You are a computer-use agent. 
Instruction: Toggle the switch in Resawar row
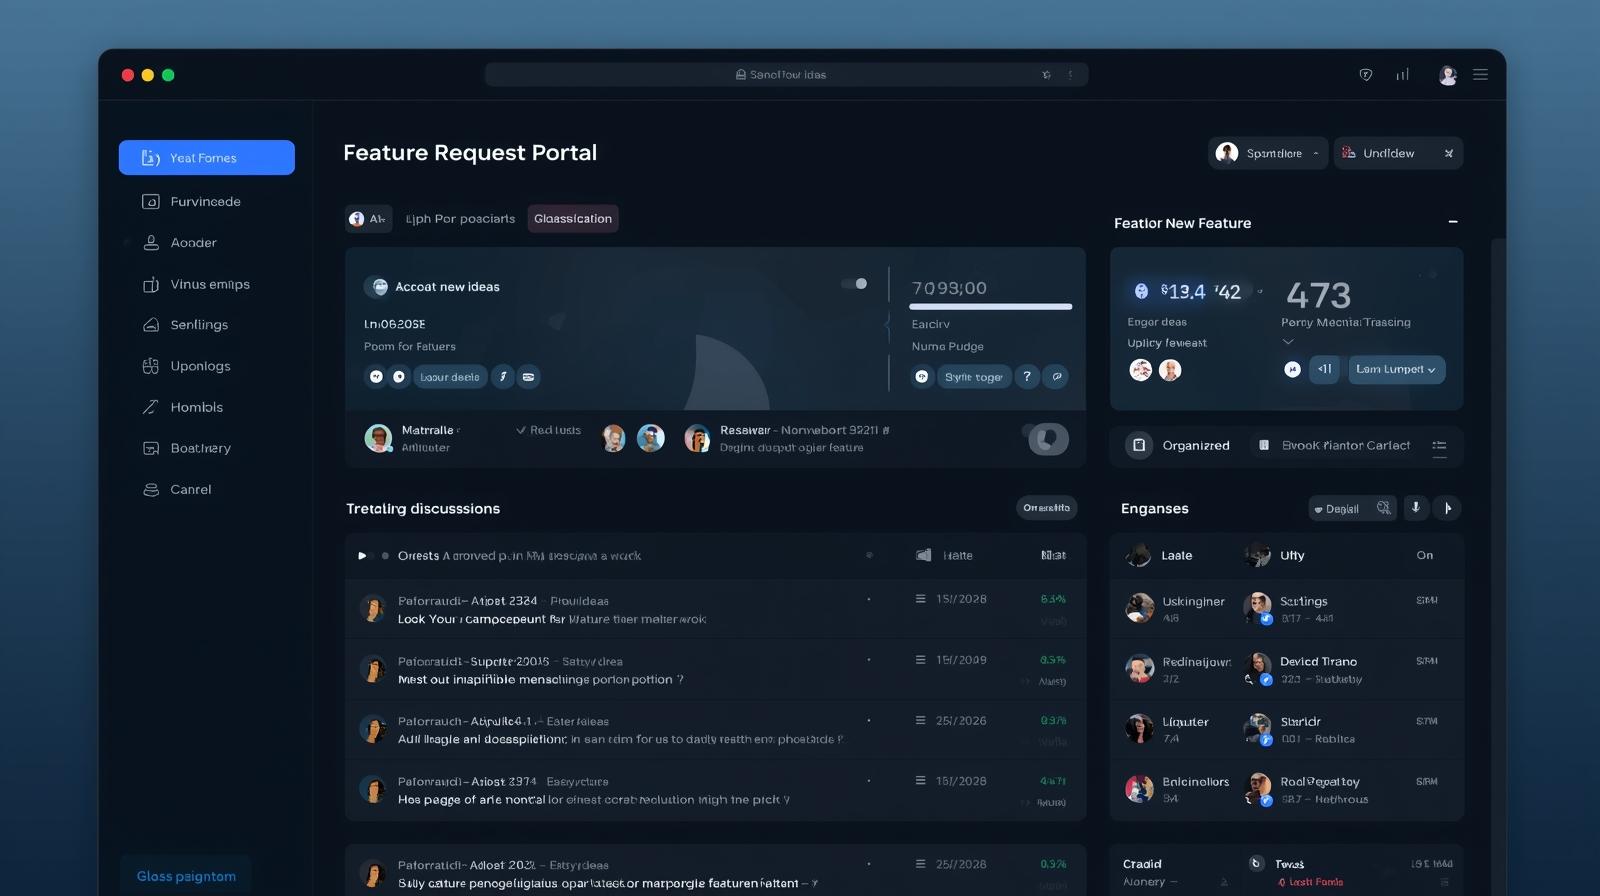point(1046,439)
